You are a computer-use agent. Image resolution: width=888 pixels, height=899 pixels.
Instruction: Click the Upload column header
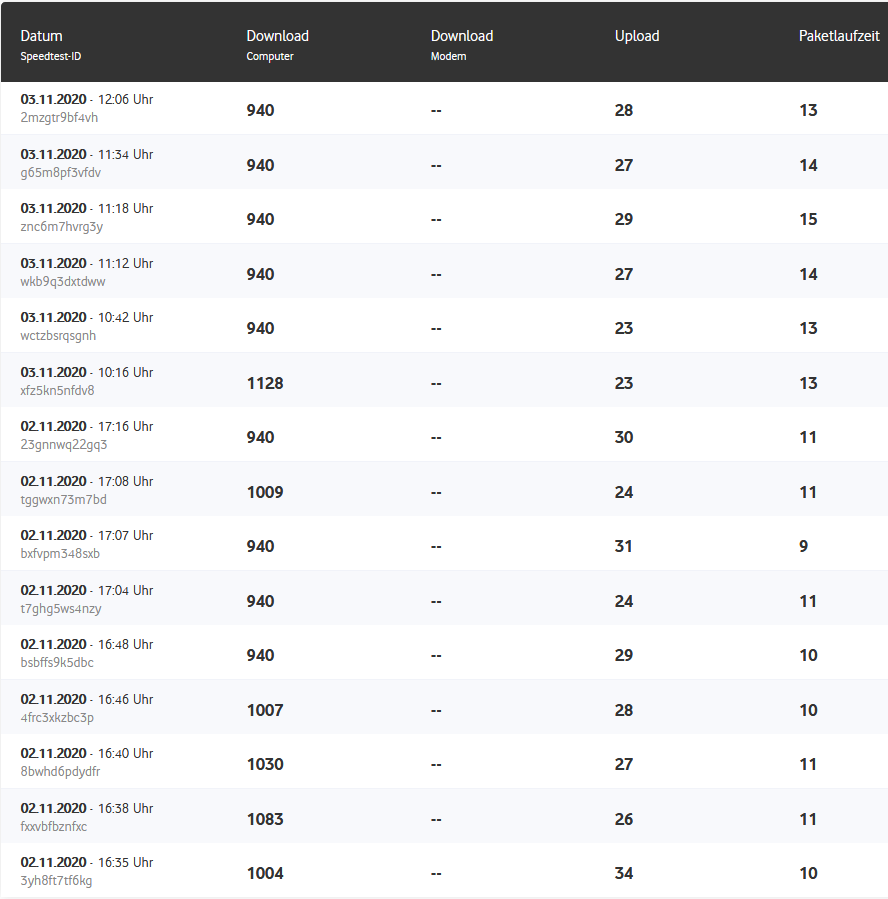[x=636, y=36]
